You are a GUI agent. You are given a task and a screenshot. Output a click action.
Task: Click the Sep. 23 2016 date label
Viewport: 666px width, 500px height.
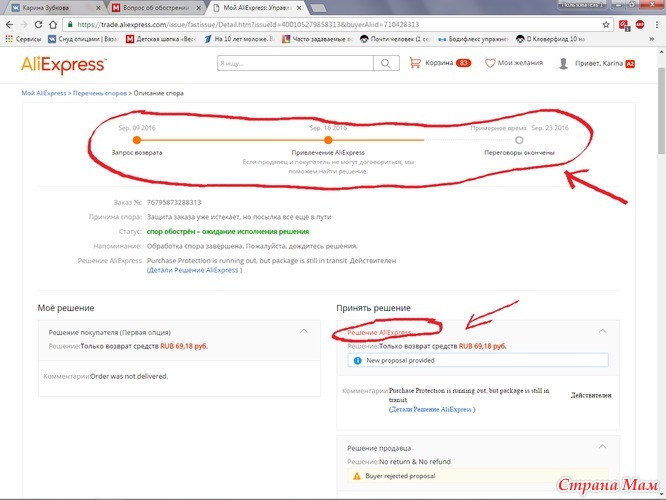(x=550, y=128)
